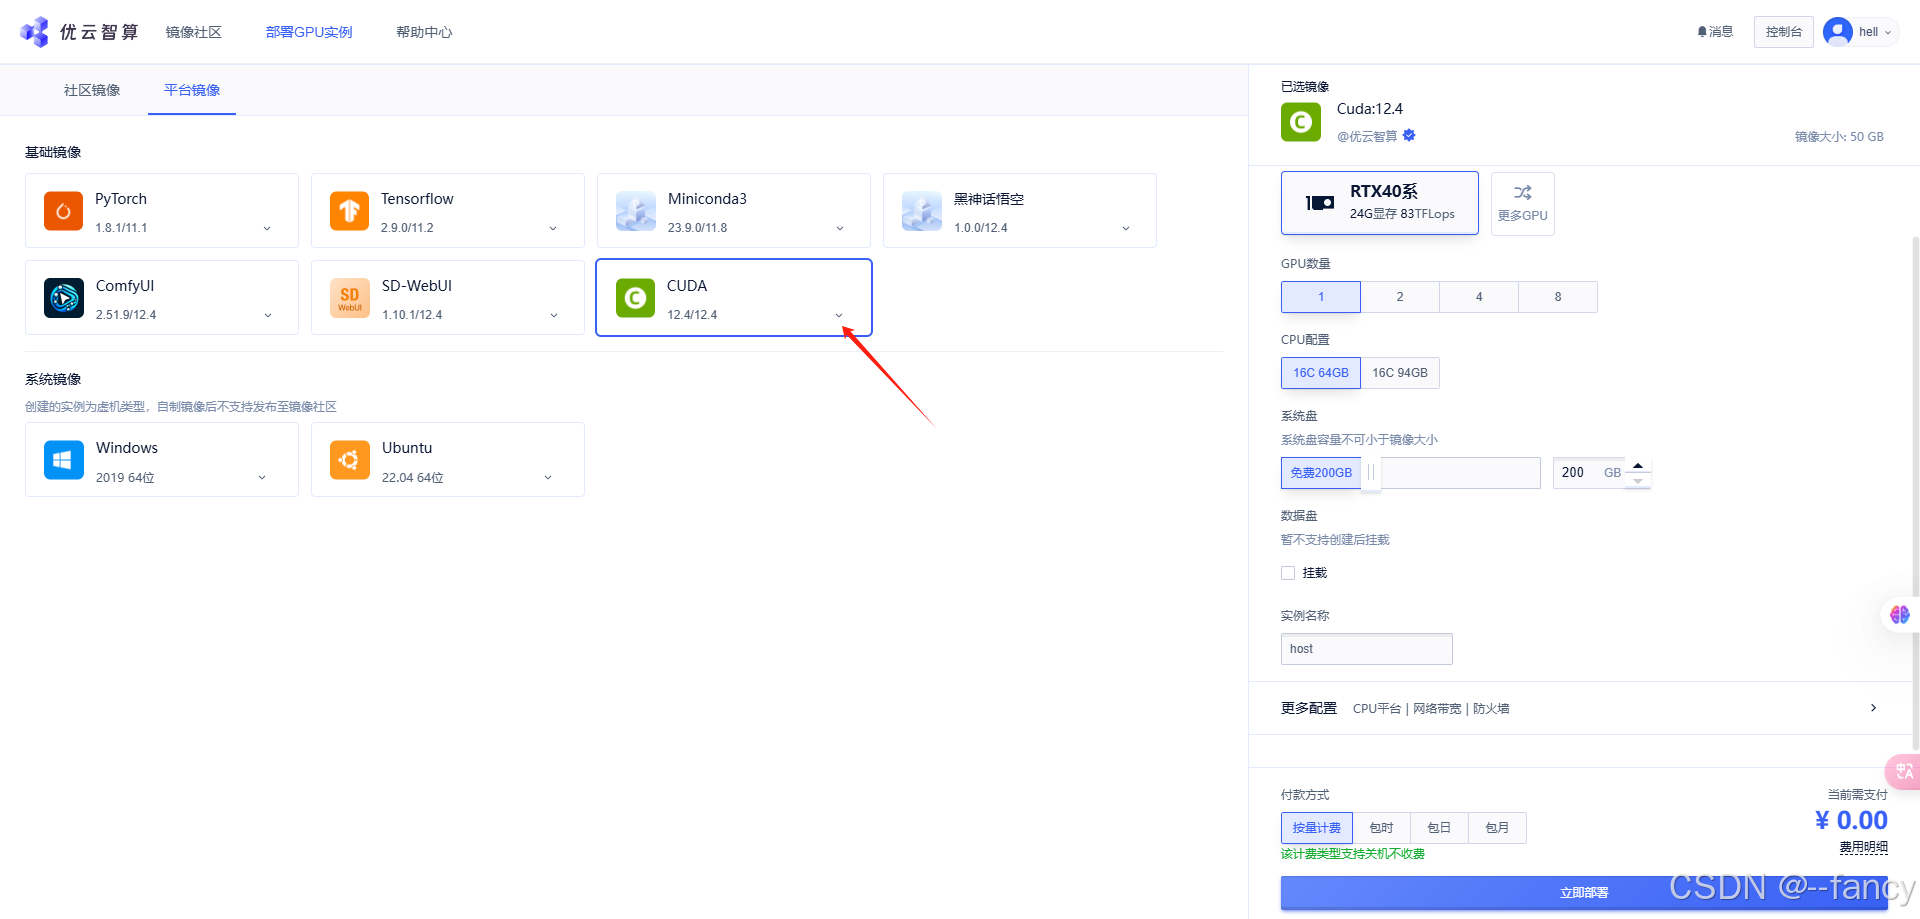The width and height of the screenshot is (1920, 919).
Task: Click the right panel vertical scrollbar
Action: 1915,492
